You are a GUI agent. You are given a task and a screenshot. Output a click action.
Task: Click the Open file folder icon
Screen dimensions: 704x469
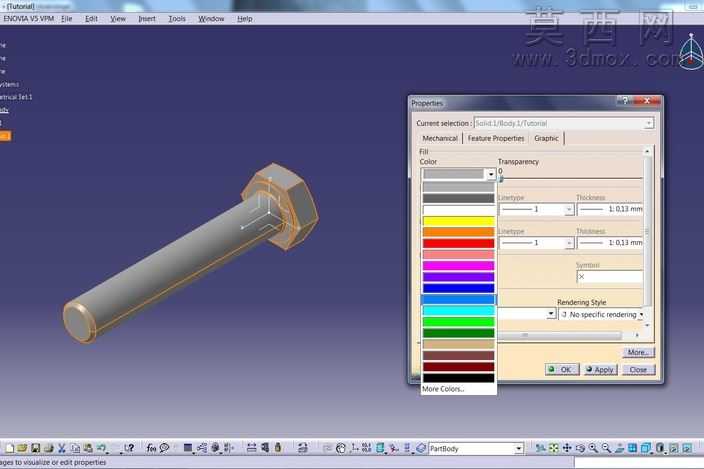pyautogui.click(x=22, y=448)
